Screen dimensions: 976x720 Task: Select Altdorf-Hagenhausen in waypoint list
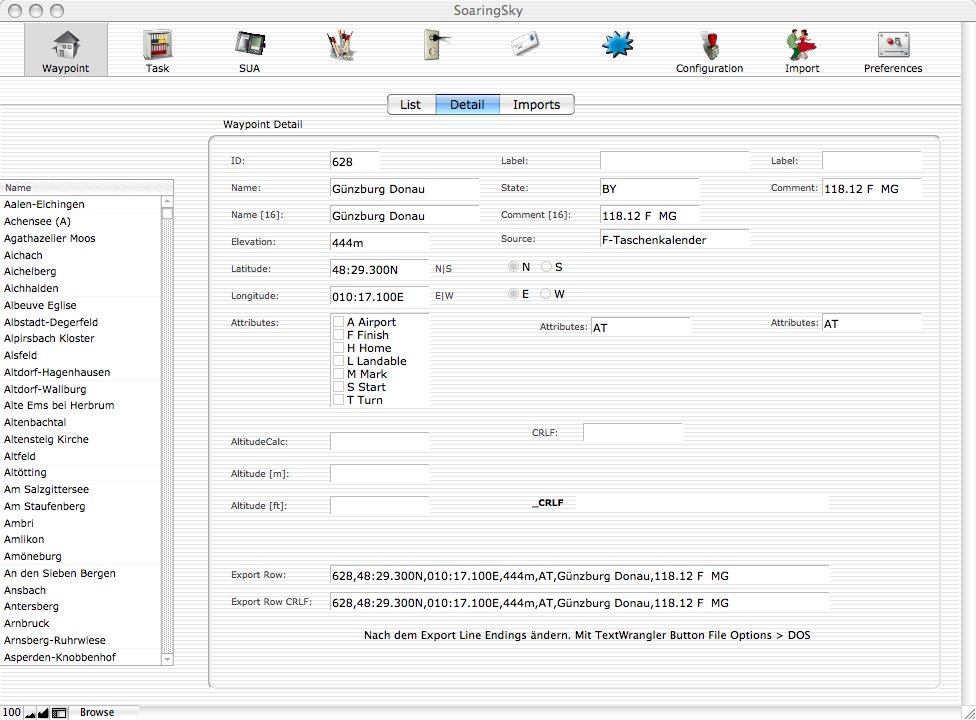tap(81, 372)
